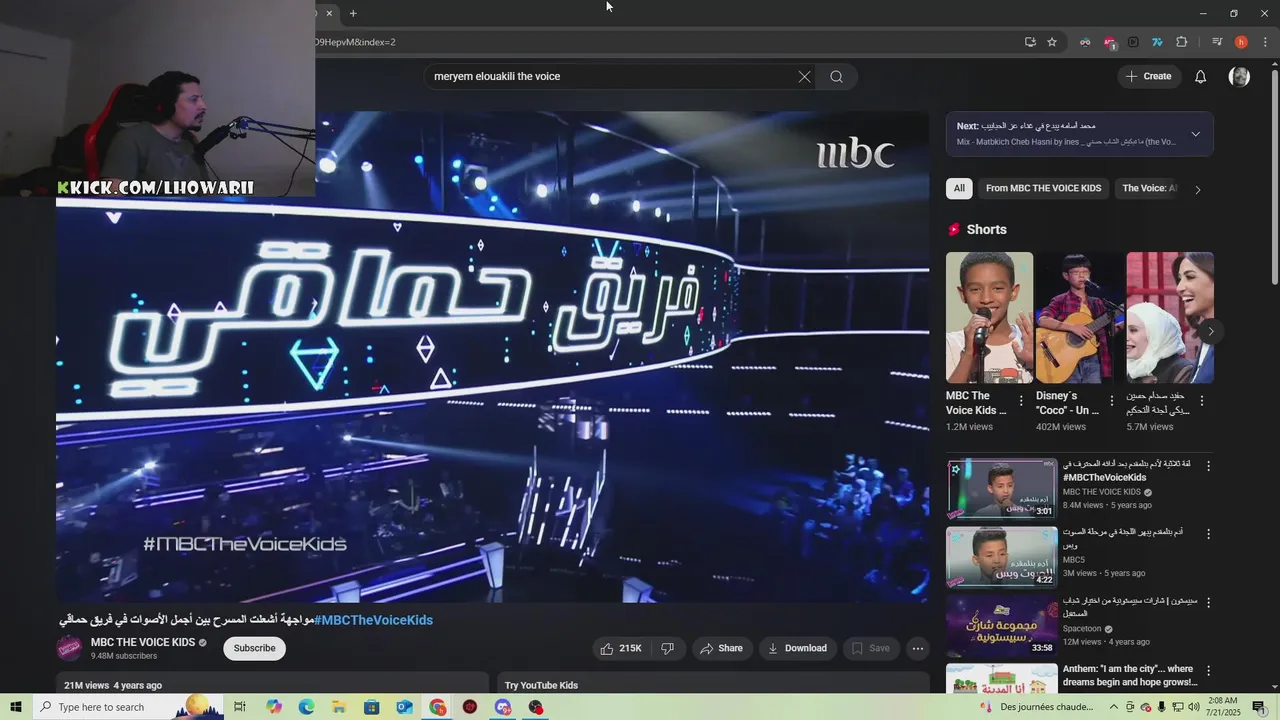Bookmark this page with star icon
The image size is (1280, 720).
[1052, 42]
